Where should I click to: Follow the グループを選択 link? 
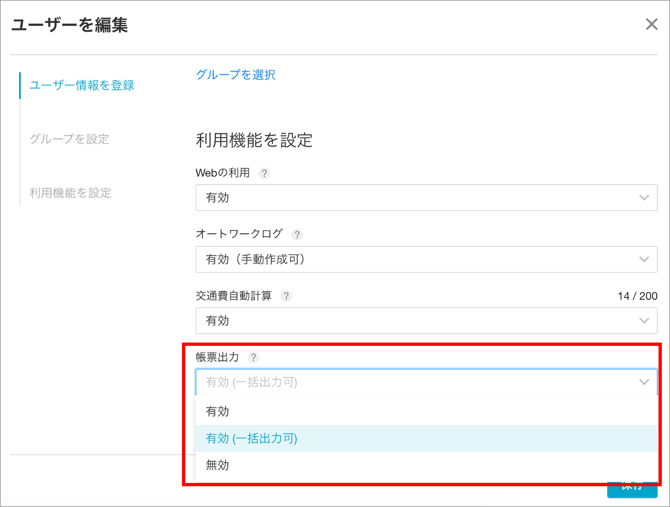(235, 74)
